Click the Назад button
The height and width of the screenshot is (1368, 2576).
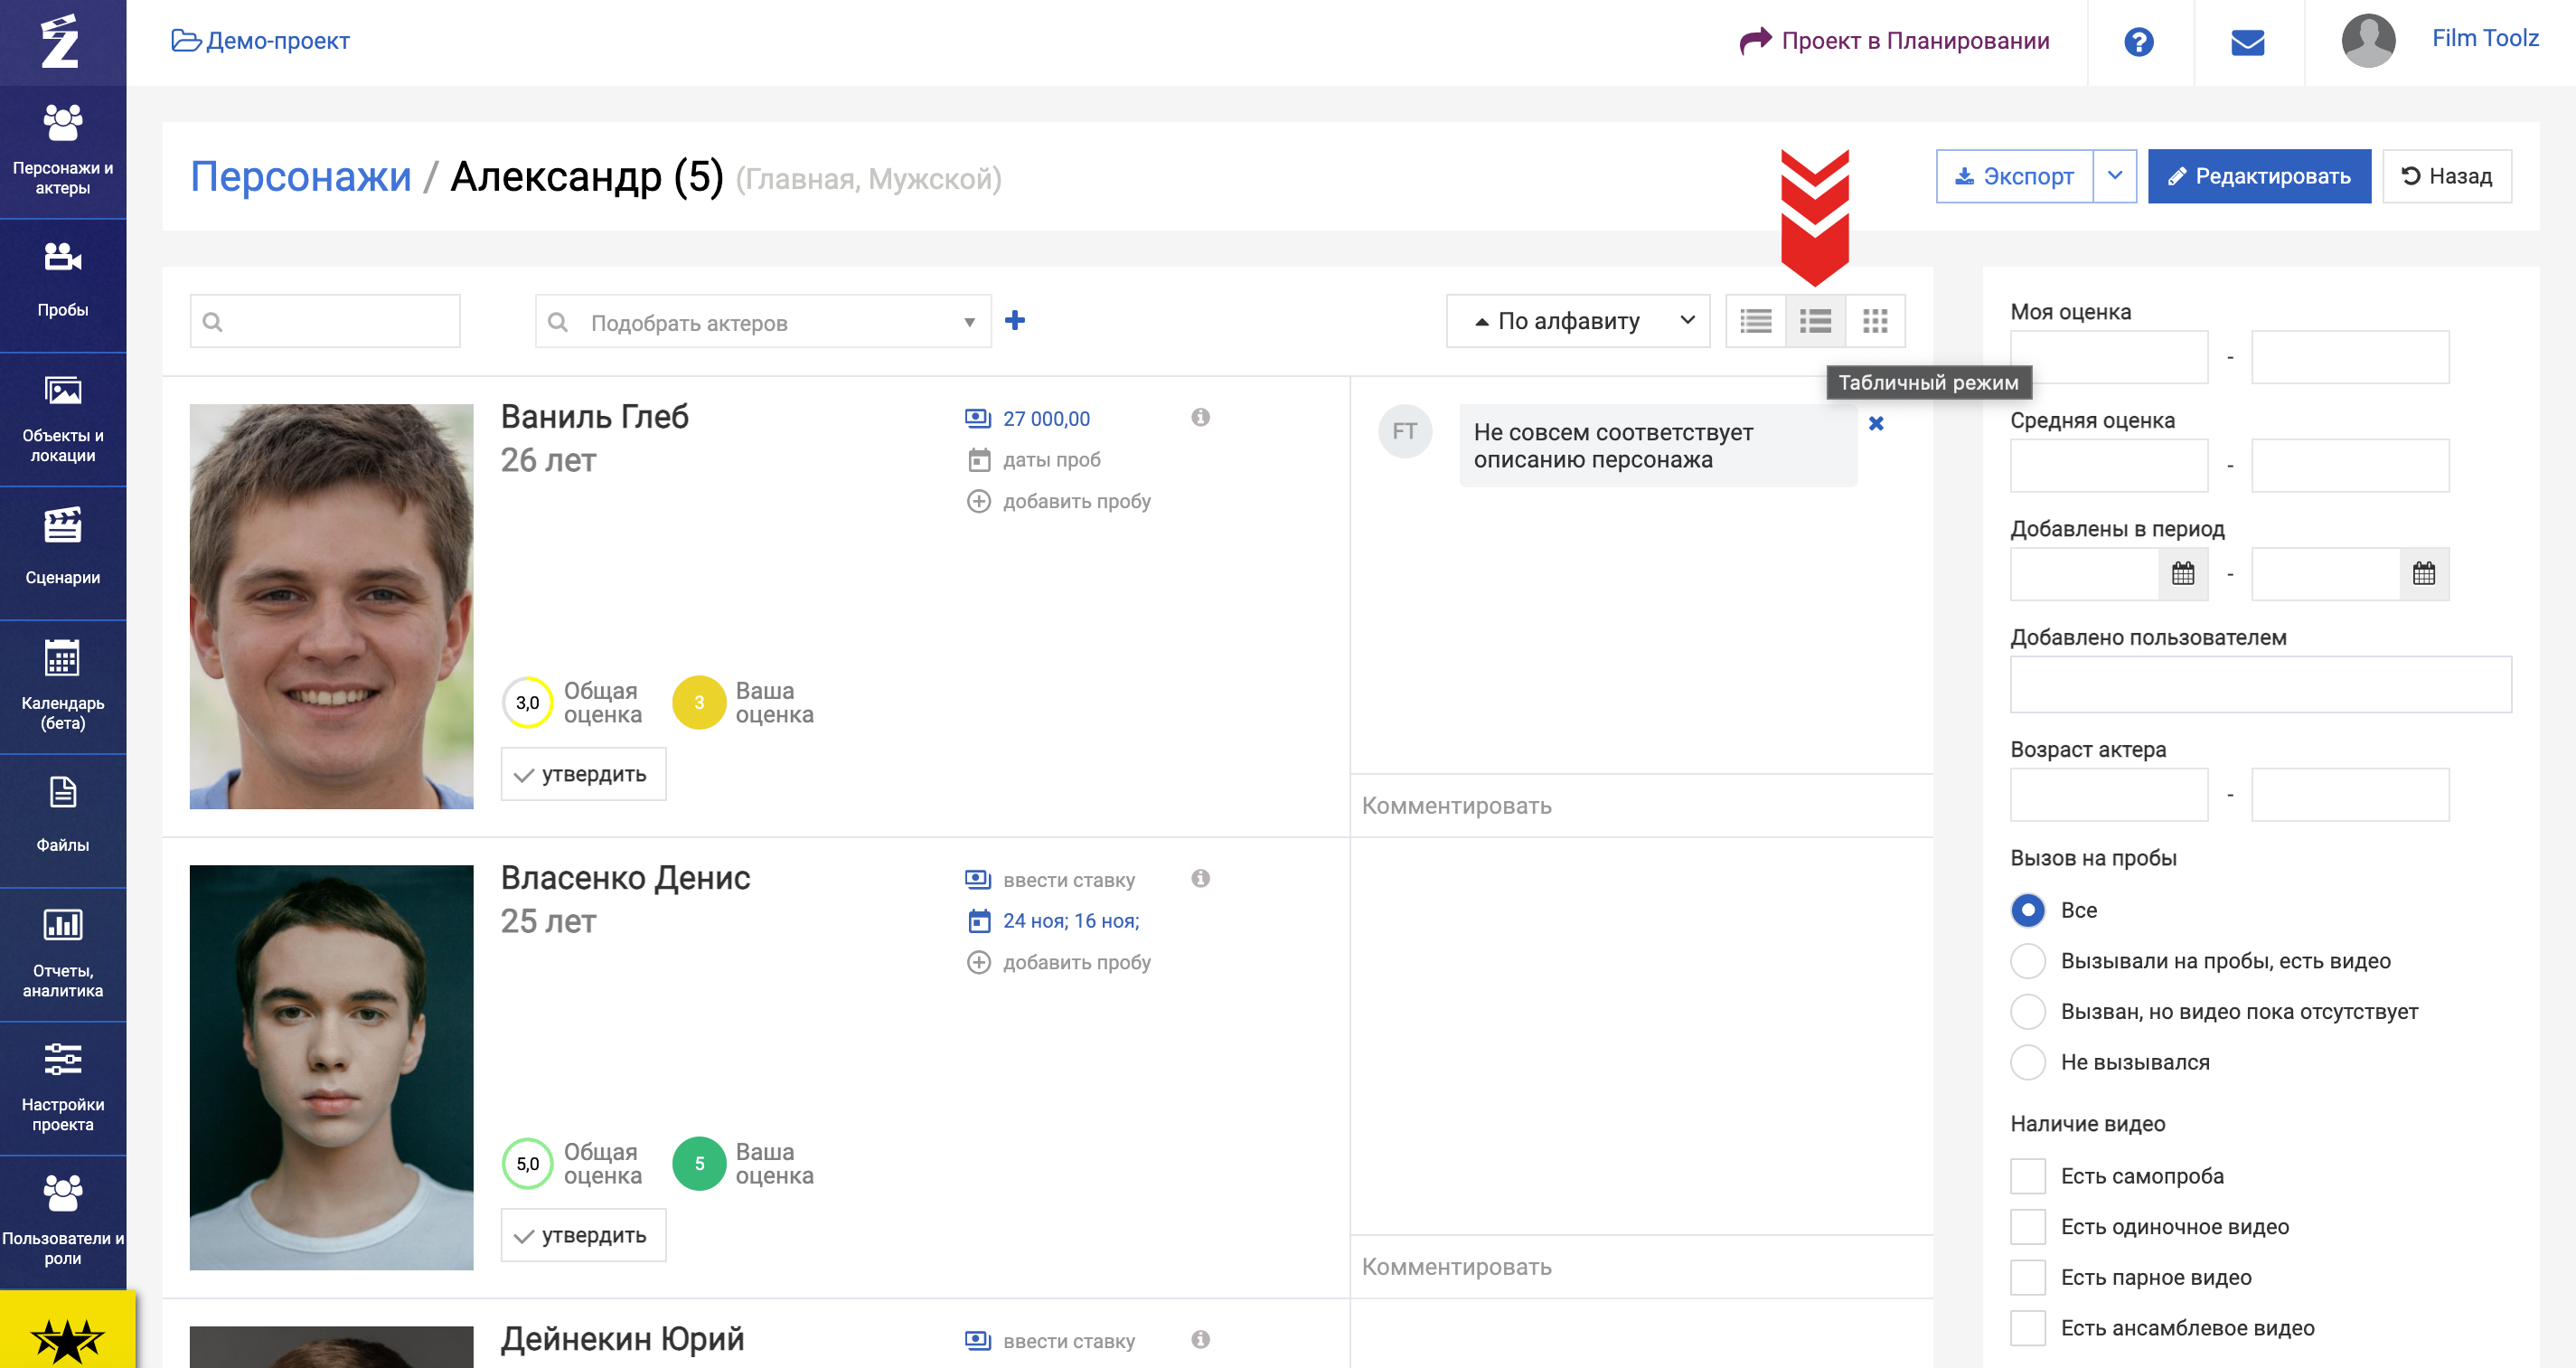coord(2446,176)
